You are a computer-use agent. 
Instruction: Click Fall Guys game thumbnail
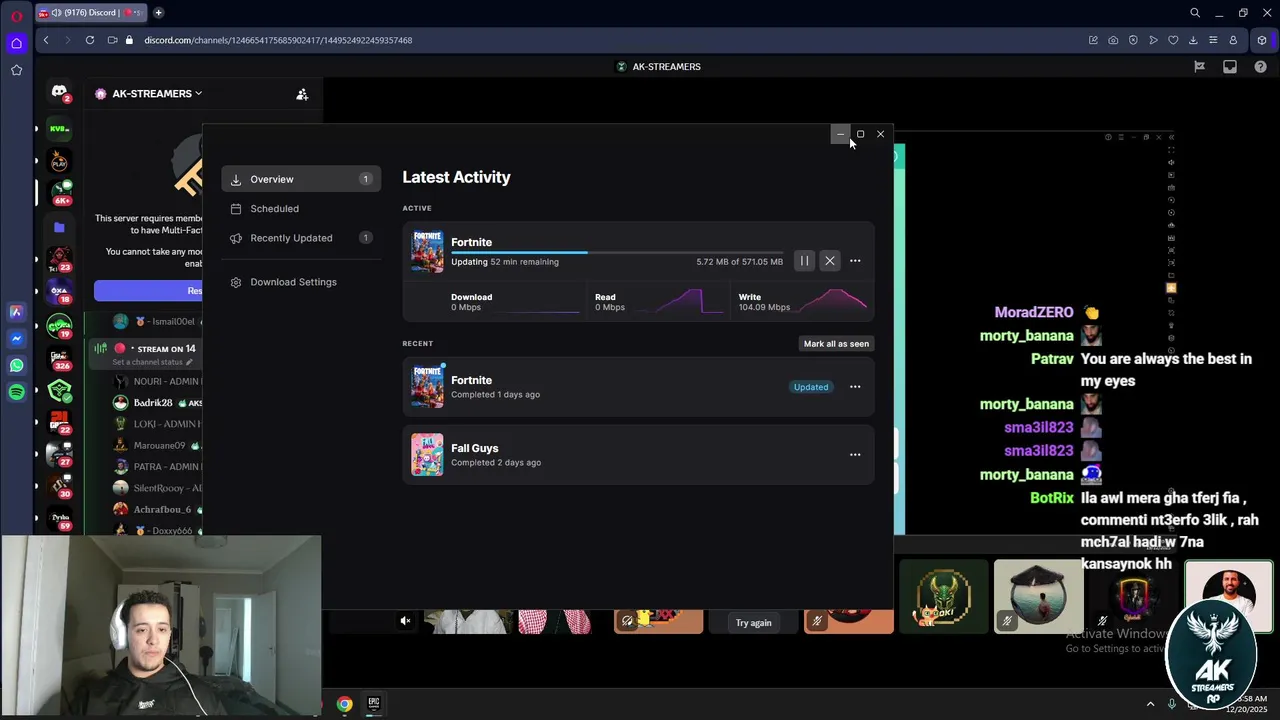[x=427, y=455]
